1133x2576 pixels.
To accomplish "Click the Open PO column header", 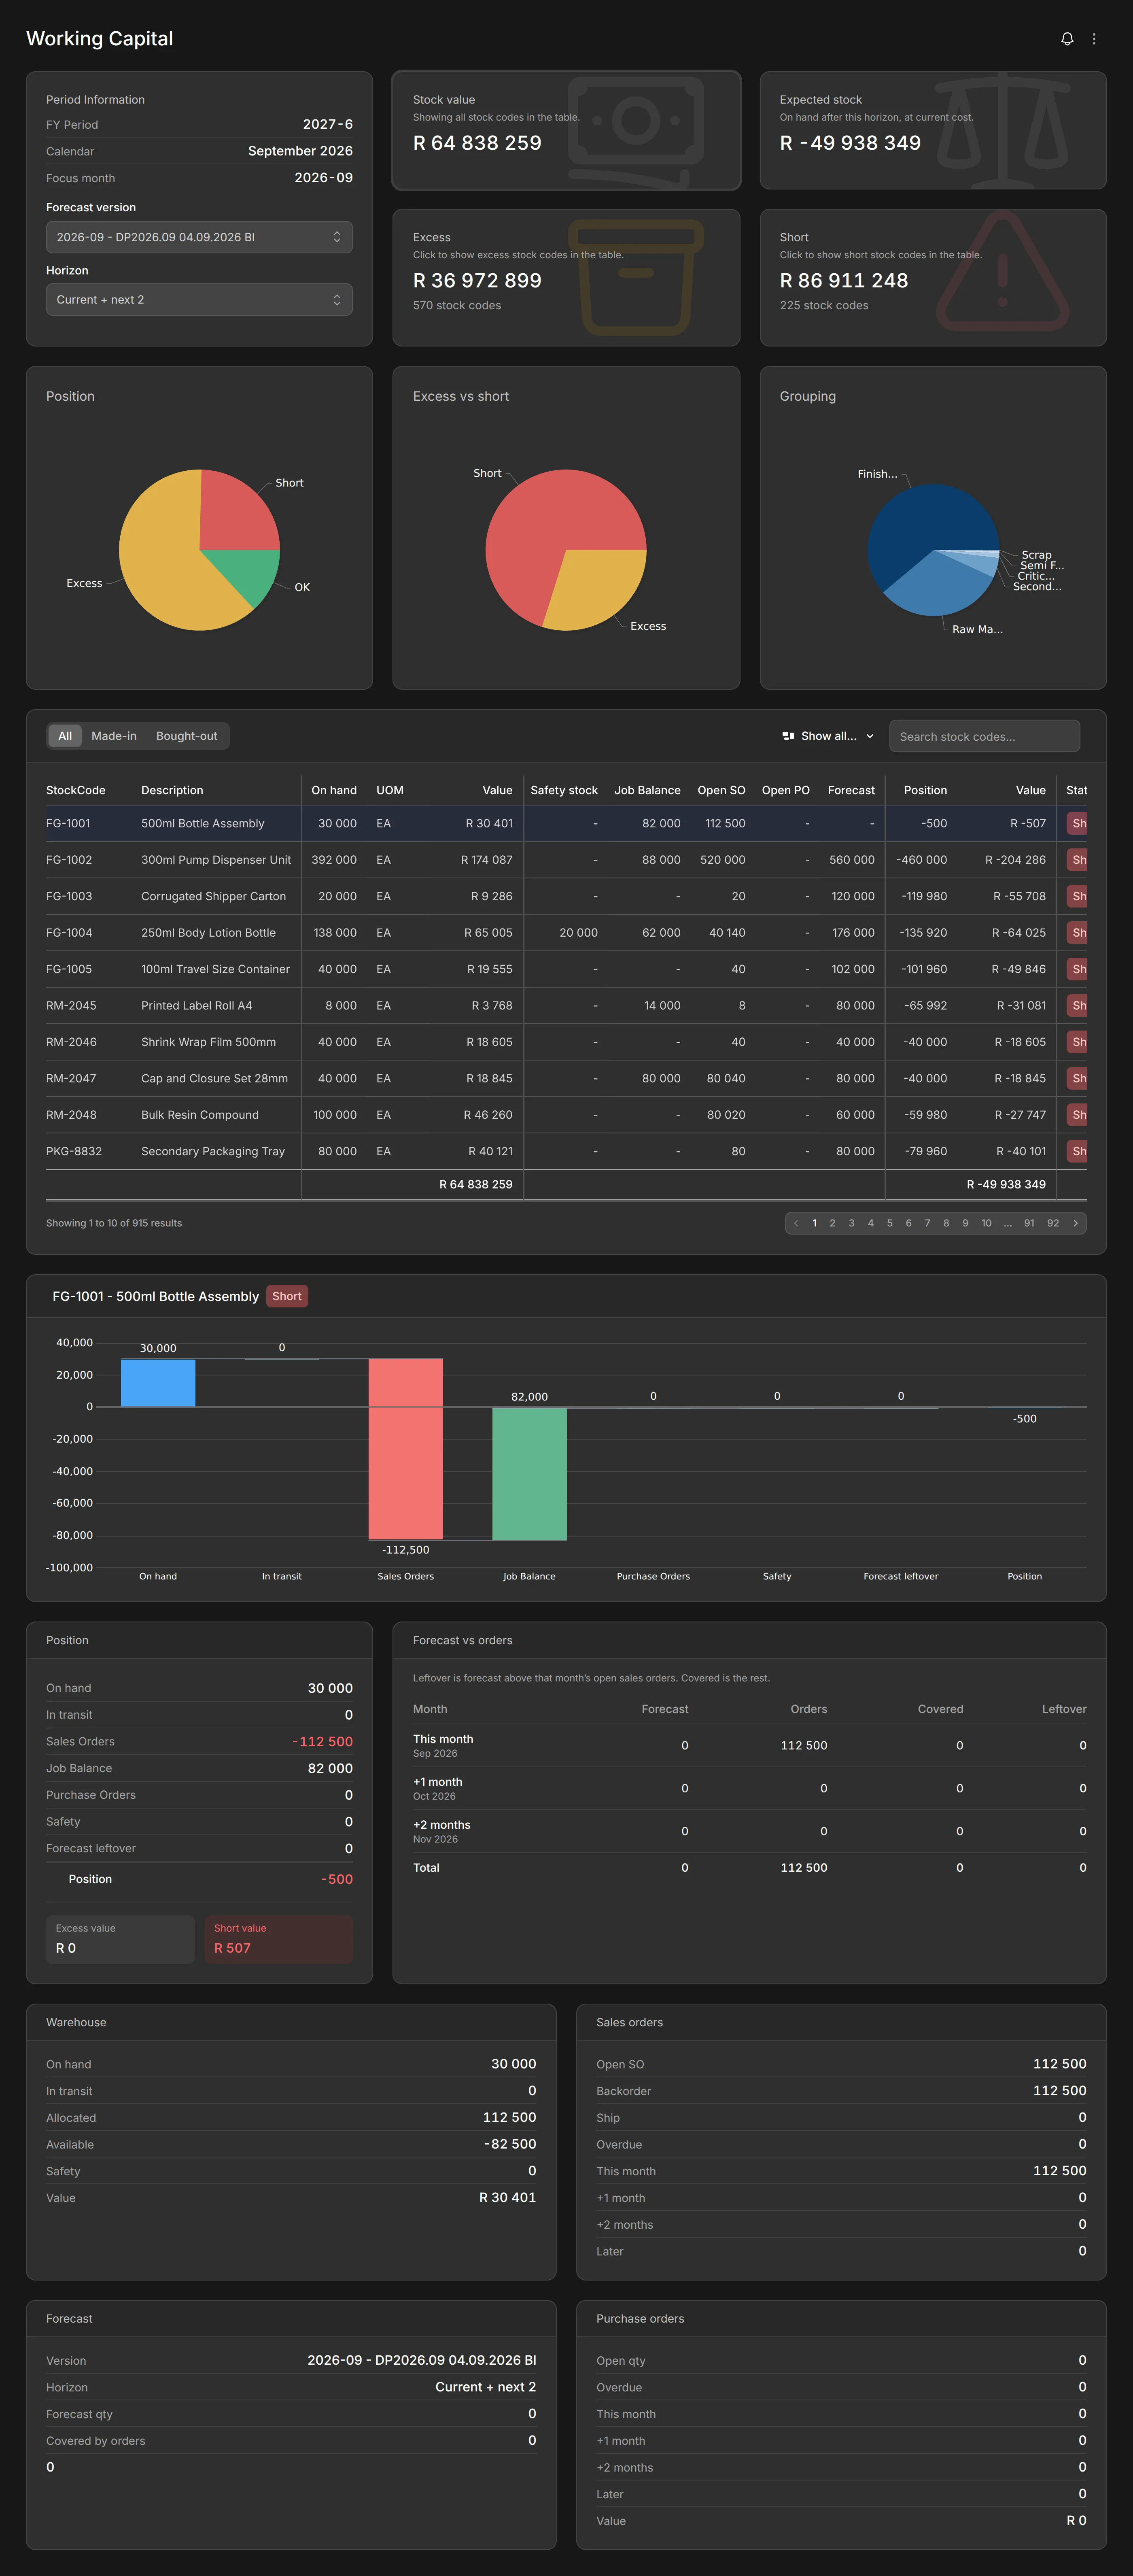I will (x=786, y=790).
